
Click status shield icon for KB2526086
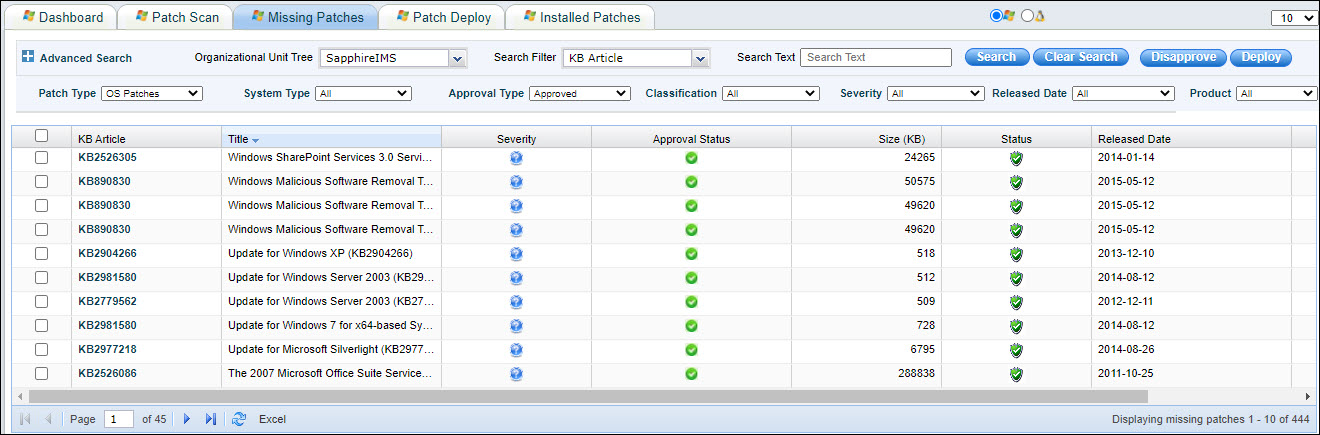1016,373
